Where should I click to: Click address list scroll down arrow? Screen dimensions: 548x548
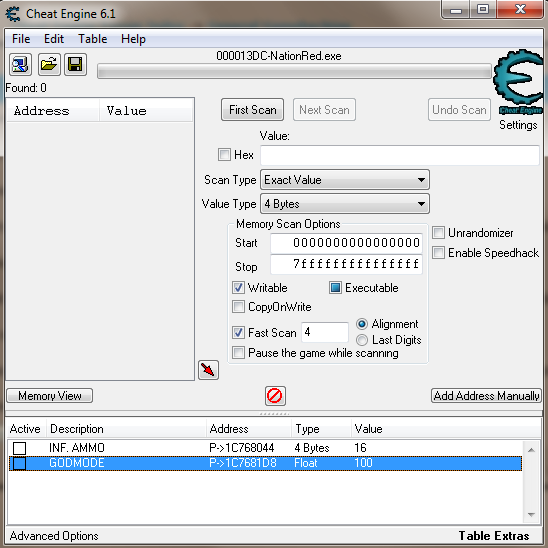pyautogui.click(x=532, y=514)
